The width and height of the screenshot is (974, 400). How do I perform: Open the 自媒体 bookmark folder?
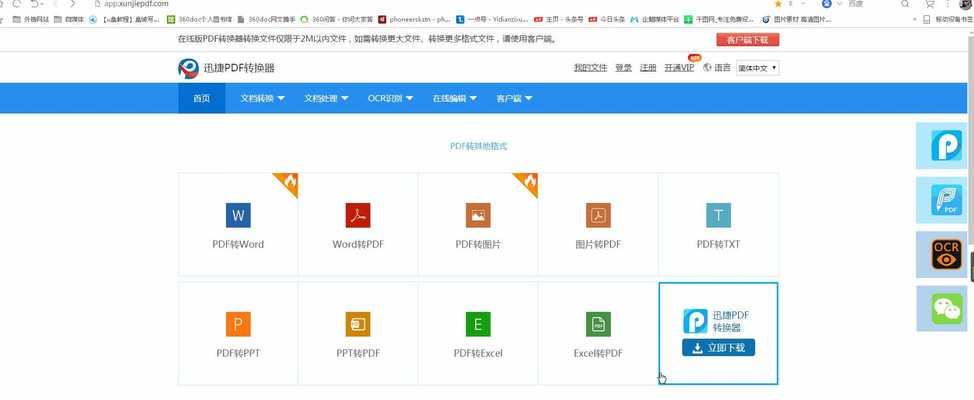[x=69, y=19]
